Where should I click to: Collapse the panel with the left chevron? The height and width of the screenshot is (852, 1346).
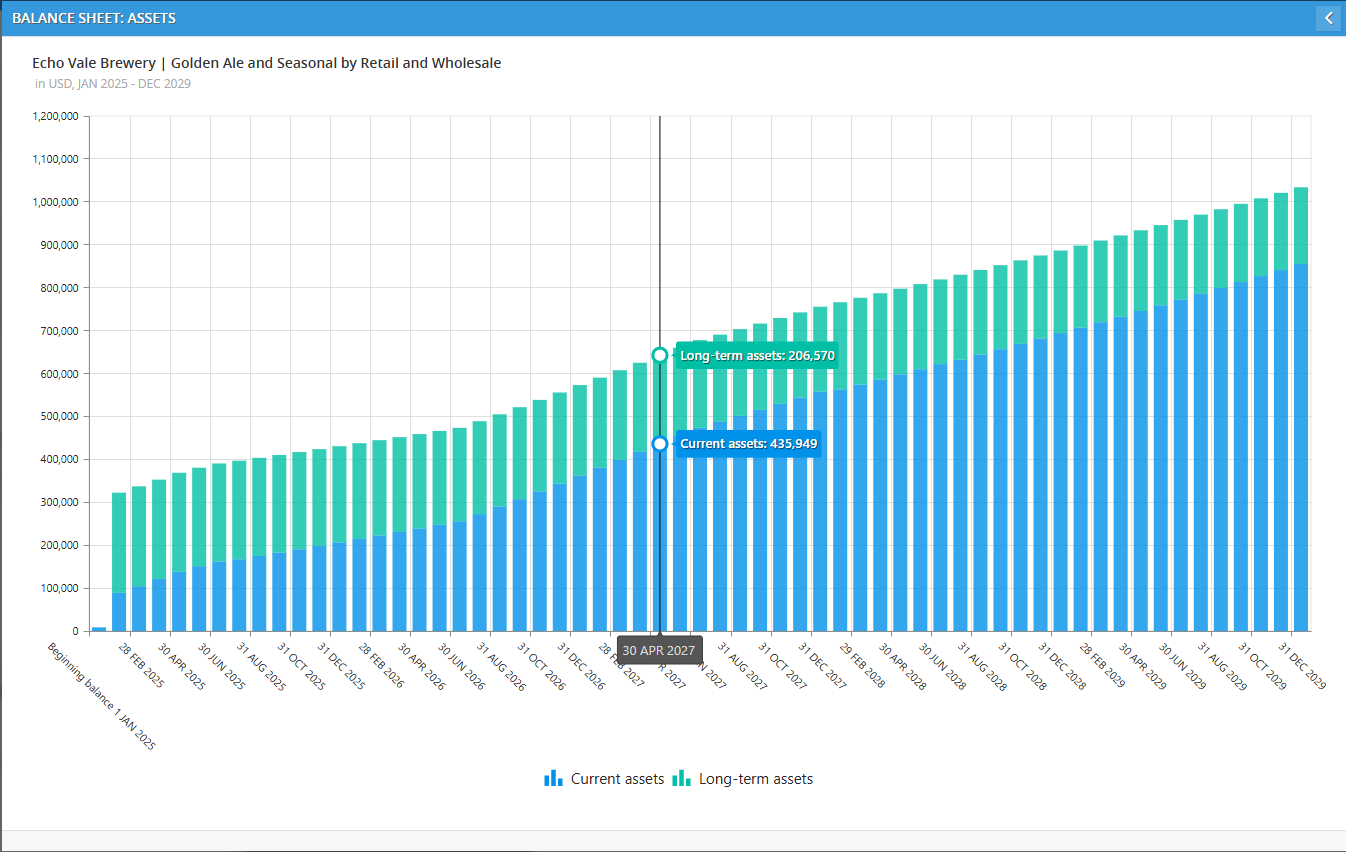tap(1328, 18)
